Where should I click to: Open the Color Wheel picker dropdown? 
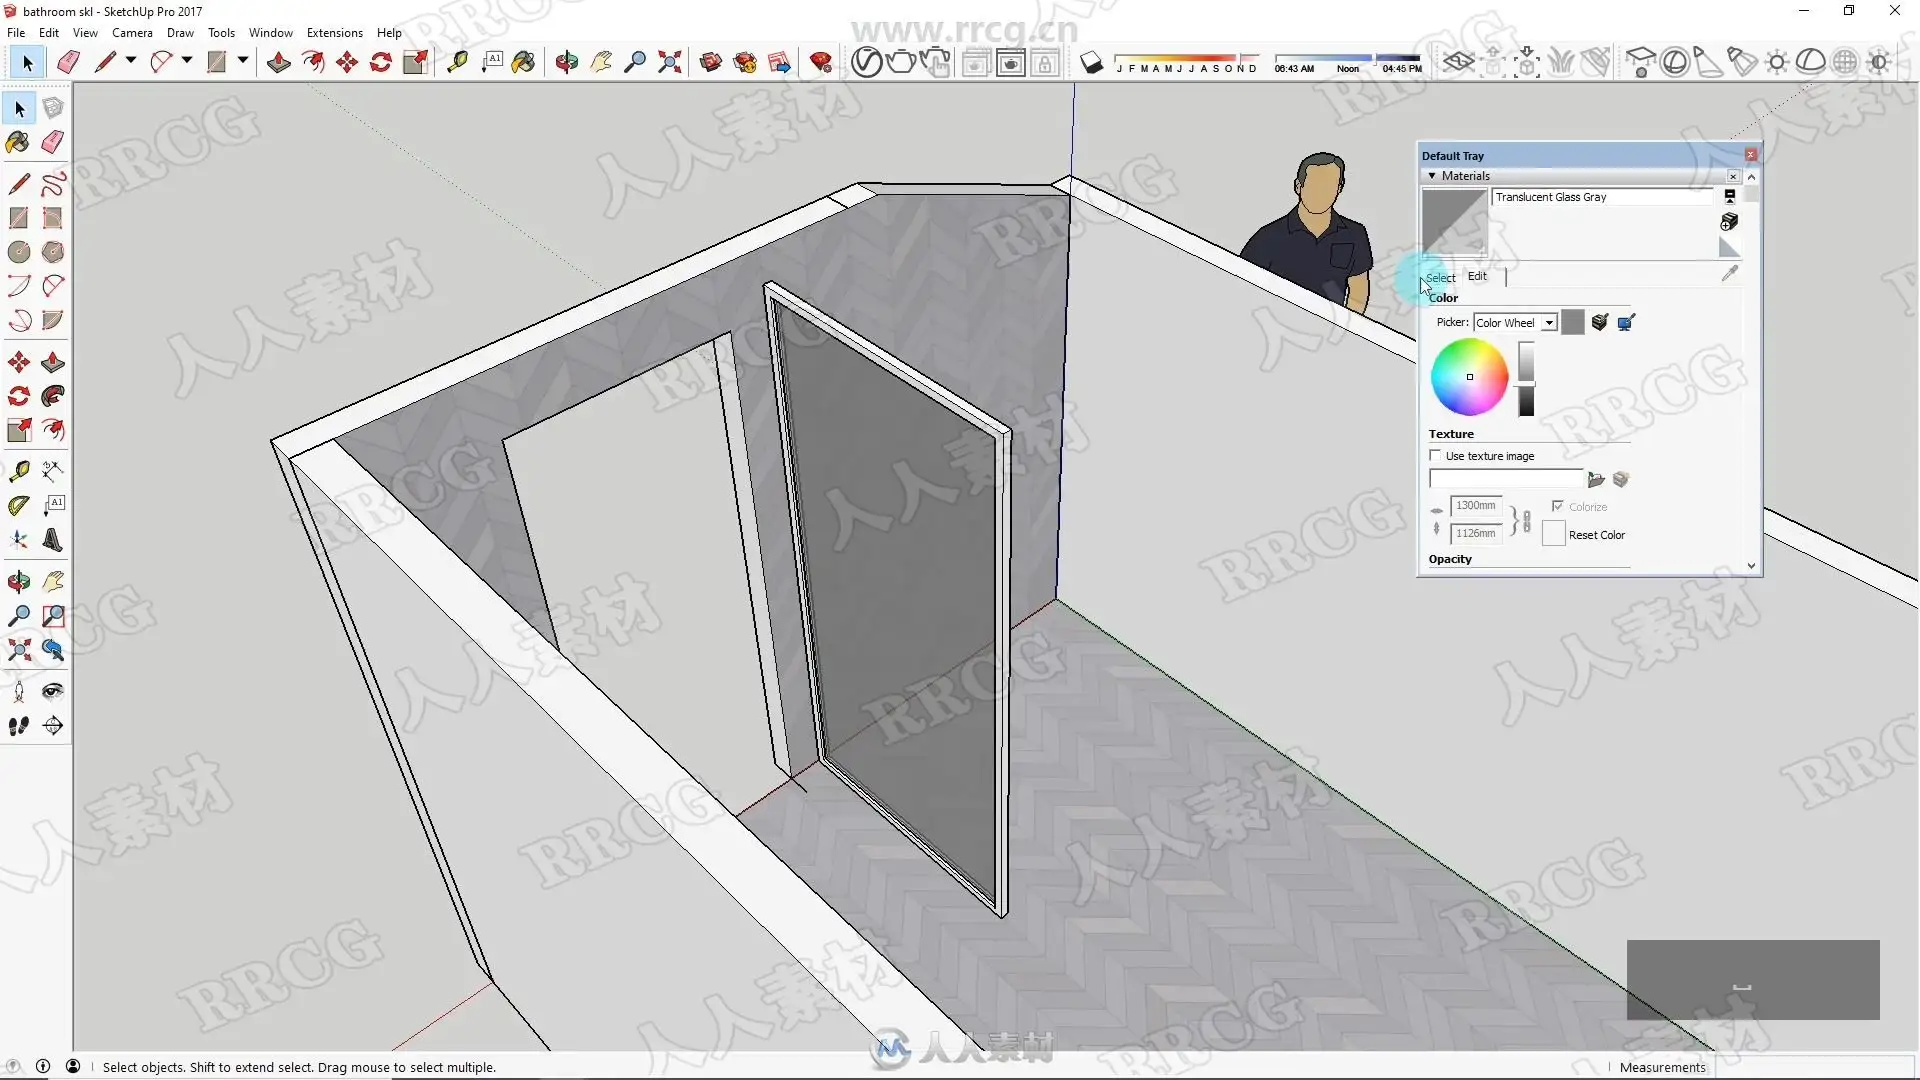[x=1549, y=323]
